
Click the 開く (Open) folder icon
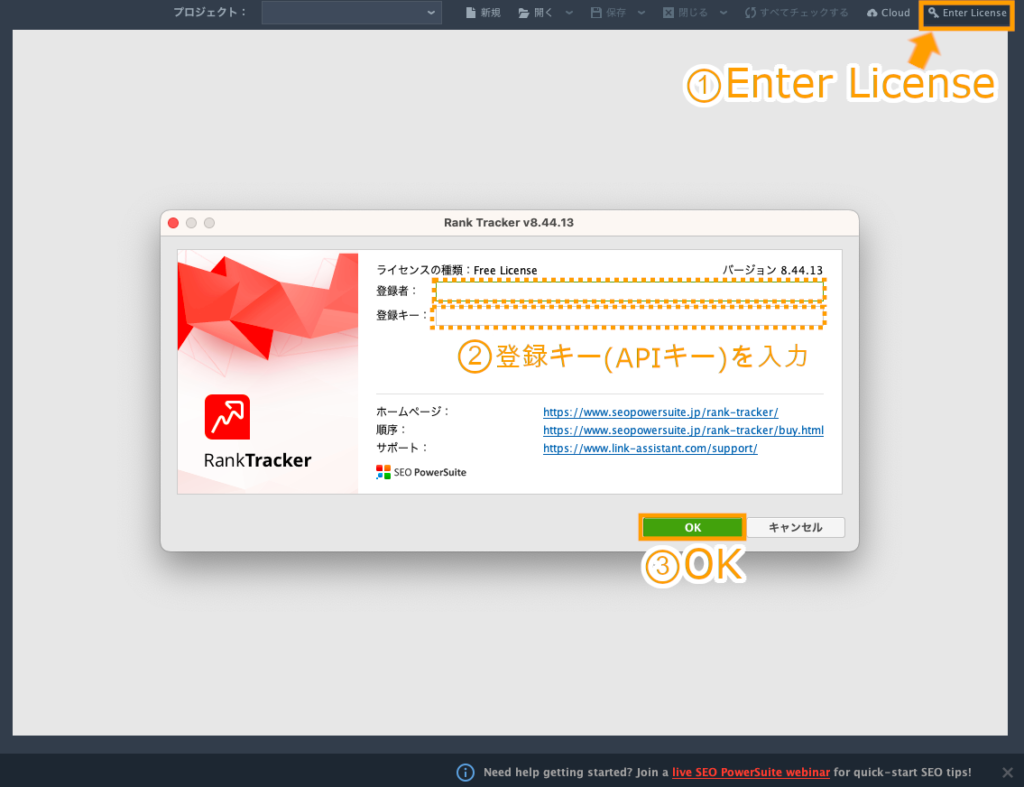(x=523, y=12)
